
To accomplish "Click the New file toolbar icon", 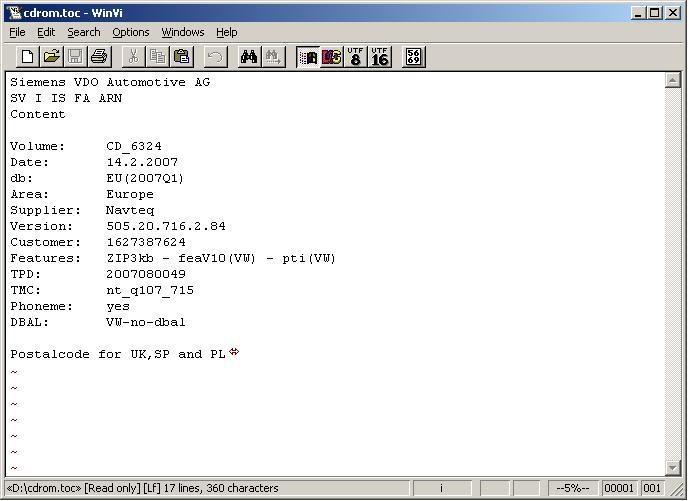I will click(x=27, y=57).
